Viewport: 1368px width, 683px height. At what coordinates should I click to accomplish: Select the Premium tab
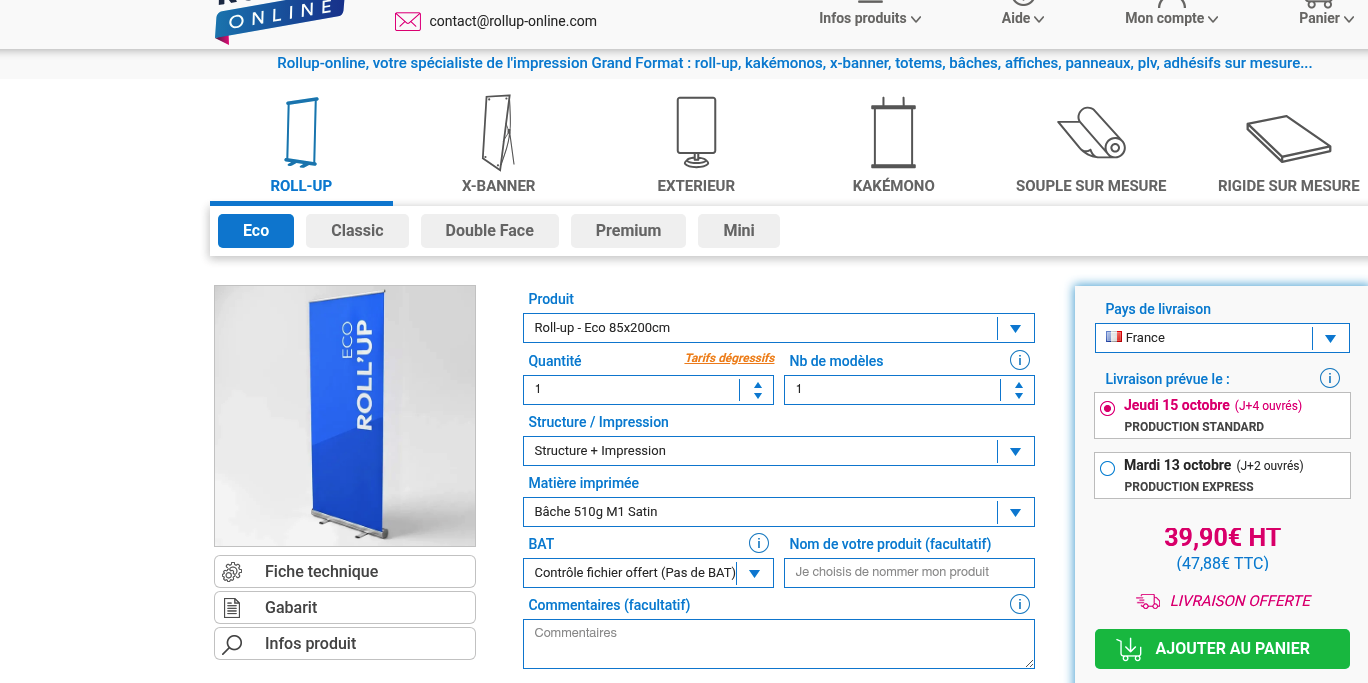(628, 230)
